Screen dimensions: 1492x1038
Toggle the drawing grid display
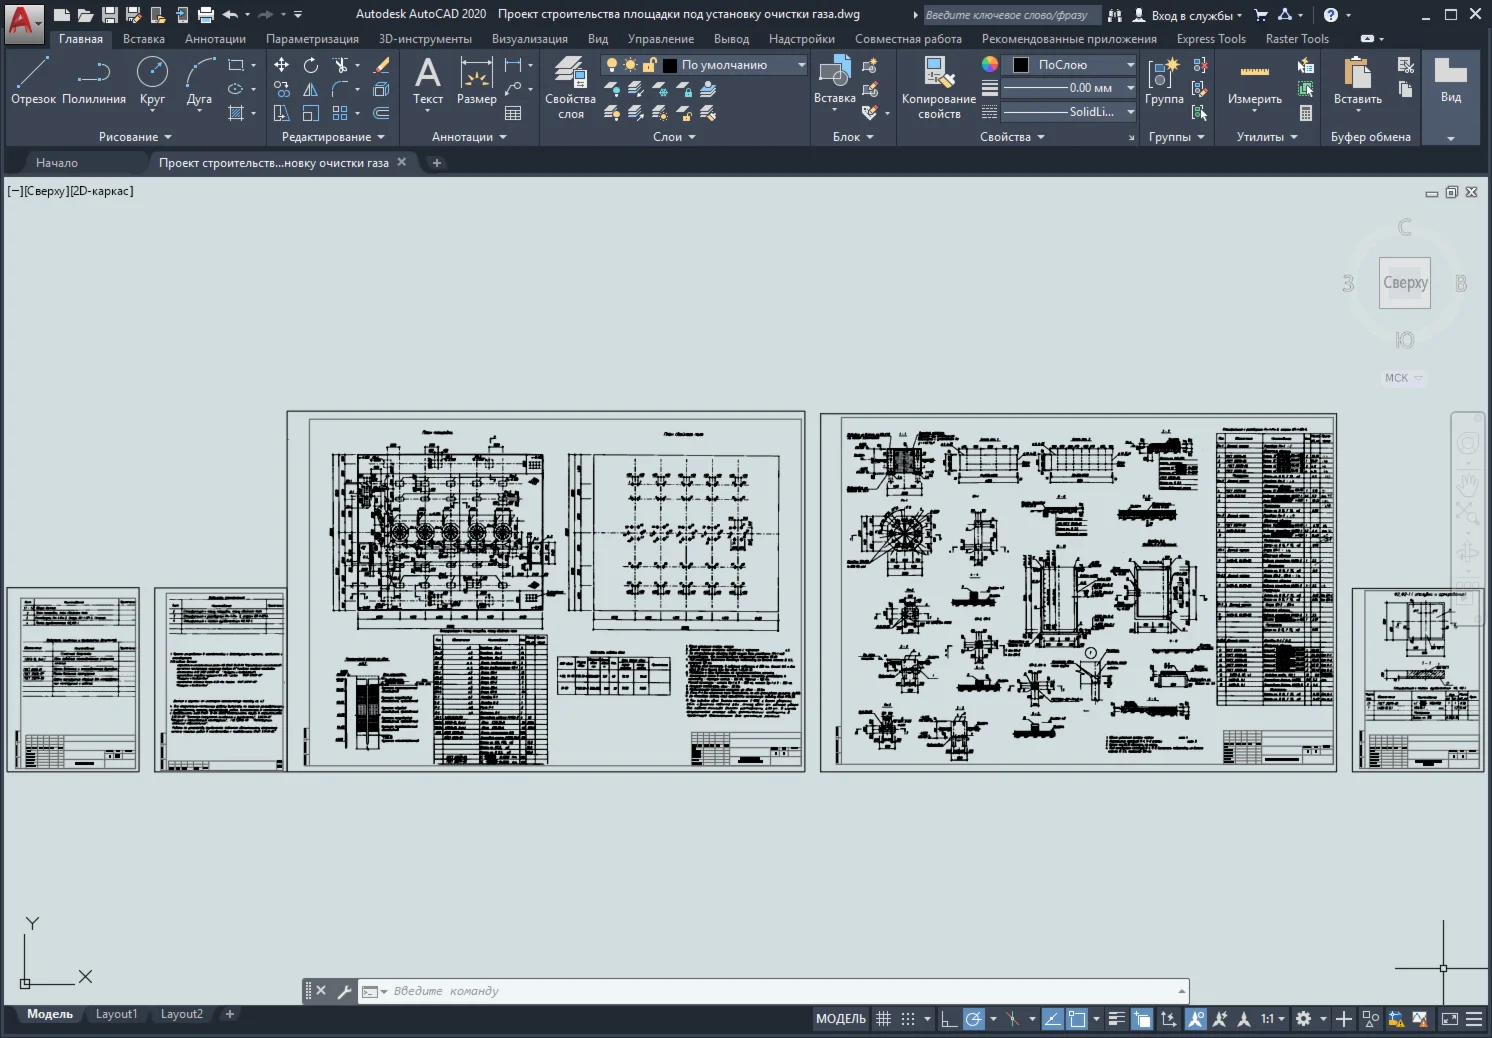pyautogui.click(x=884, y=1019)
